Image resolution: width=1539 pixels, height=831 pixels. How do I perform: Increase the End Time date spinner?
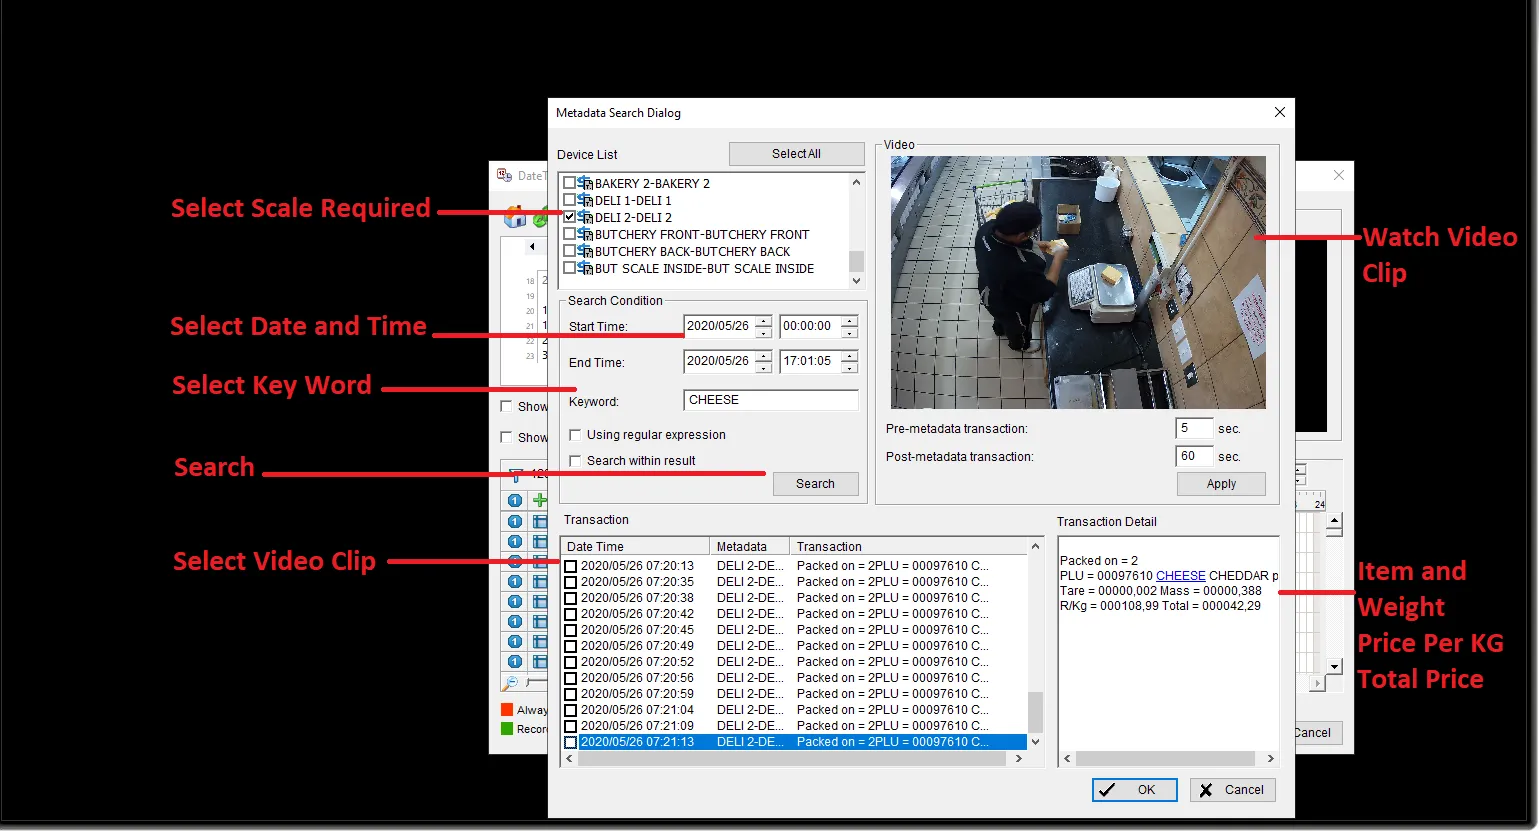(x=764, y=356)
